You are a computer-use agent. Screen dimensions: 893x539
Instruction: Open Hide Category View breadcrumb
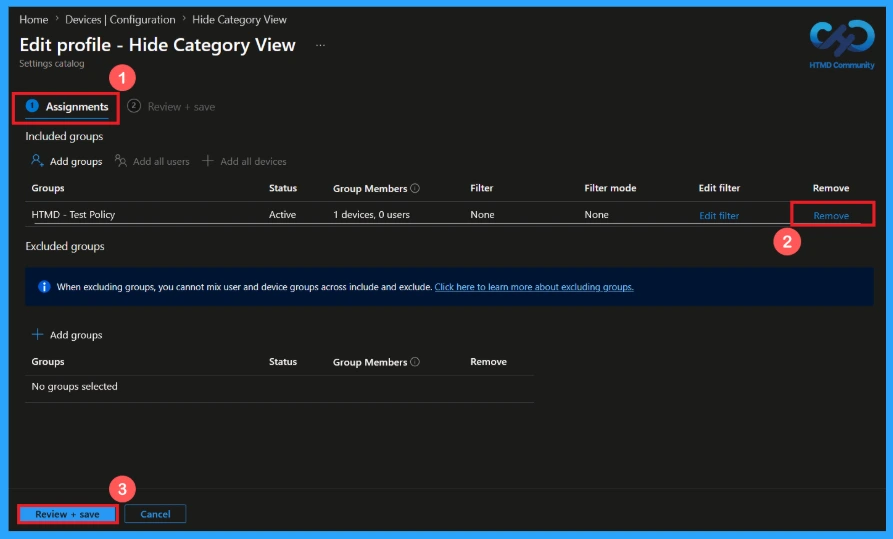click(x=239, y=19)
